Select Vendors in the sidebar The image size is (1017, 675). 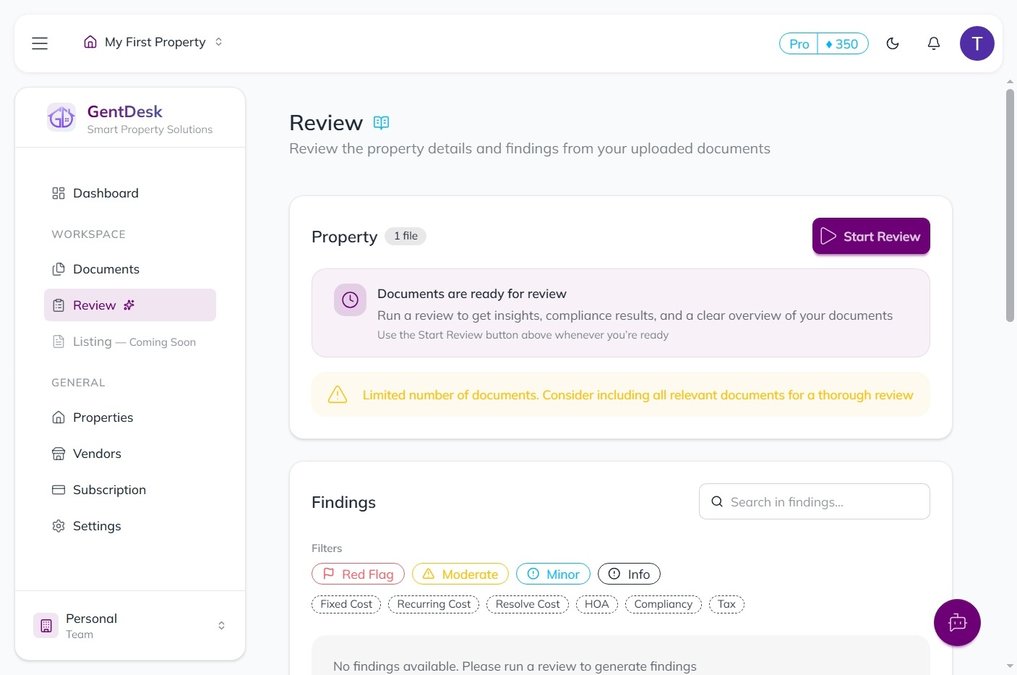click(x=97, y=453)
